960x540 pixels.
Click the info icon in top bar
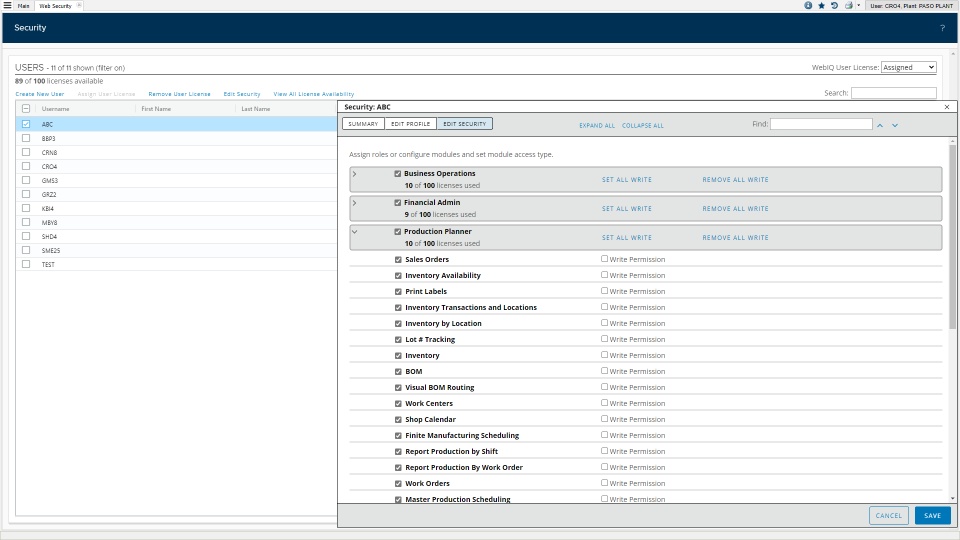pos(808,5)
